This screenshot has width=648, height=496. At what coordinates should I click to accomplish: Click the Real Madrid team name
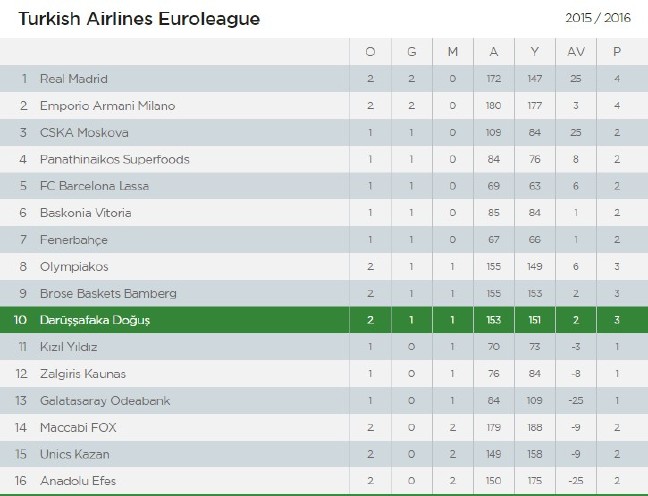point(73,78)
